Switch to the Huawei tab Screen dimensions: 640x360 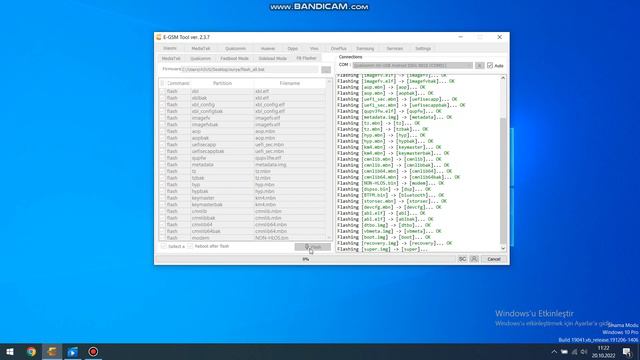(268, 49)
